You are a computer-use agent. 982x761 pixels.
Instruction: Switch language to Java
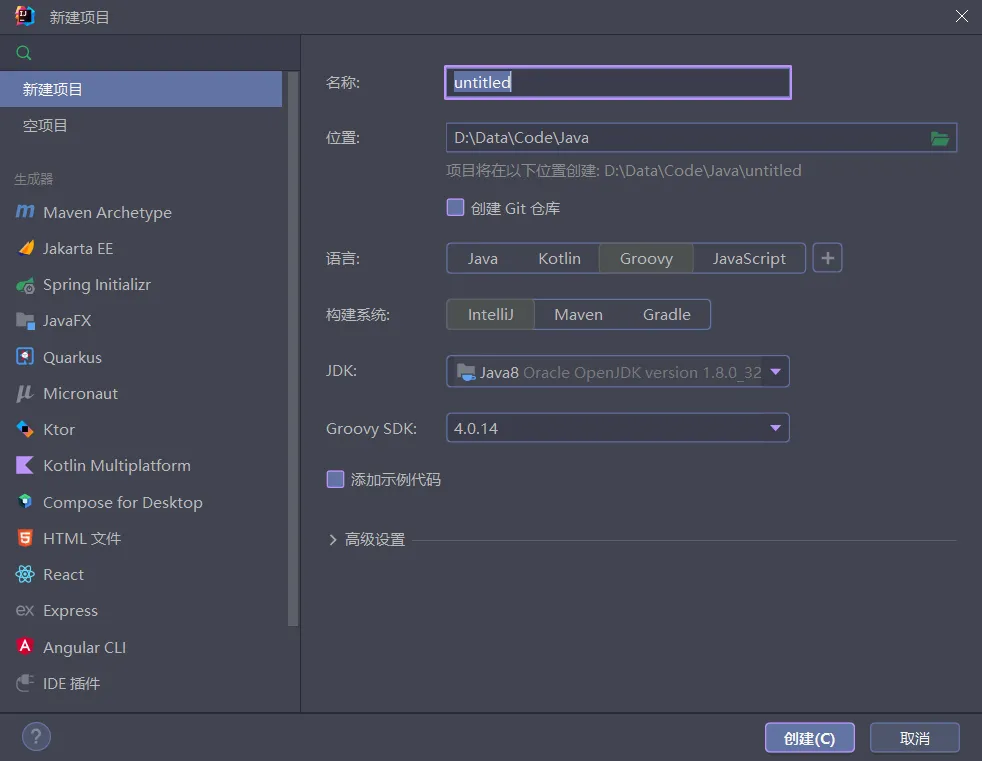[483, 259]
